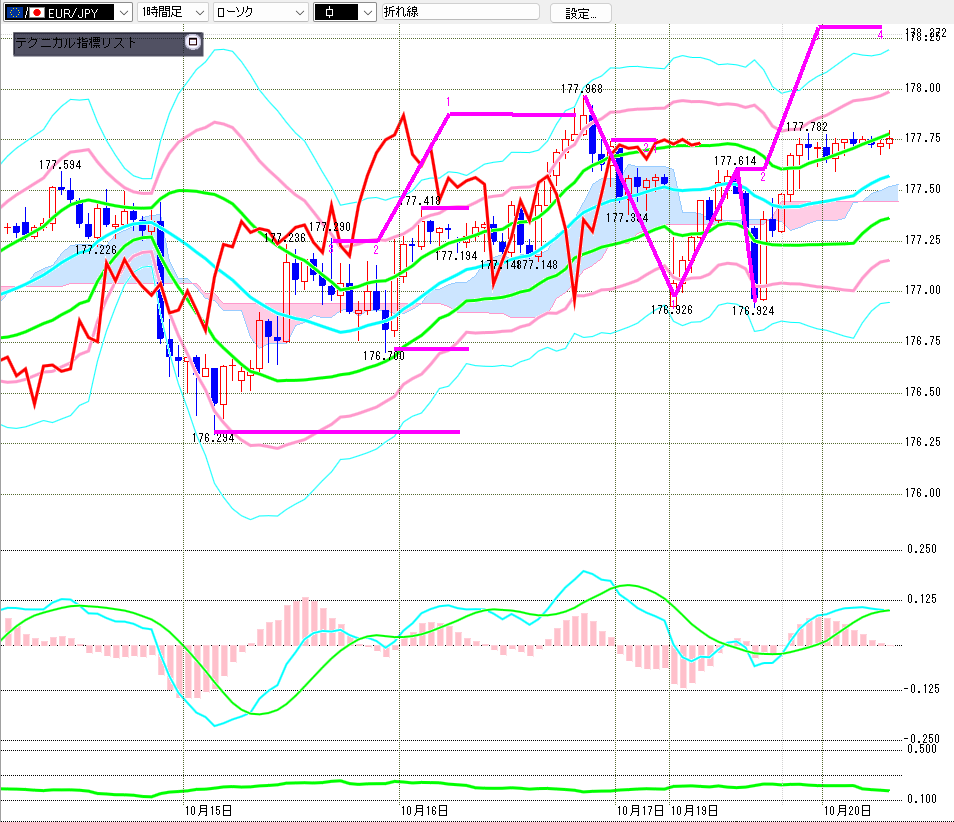The width and height of the screenshot is (954, 822).
Task: Open the 1時間足 timeframe dropdown
Action: [x=173, y=12]
